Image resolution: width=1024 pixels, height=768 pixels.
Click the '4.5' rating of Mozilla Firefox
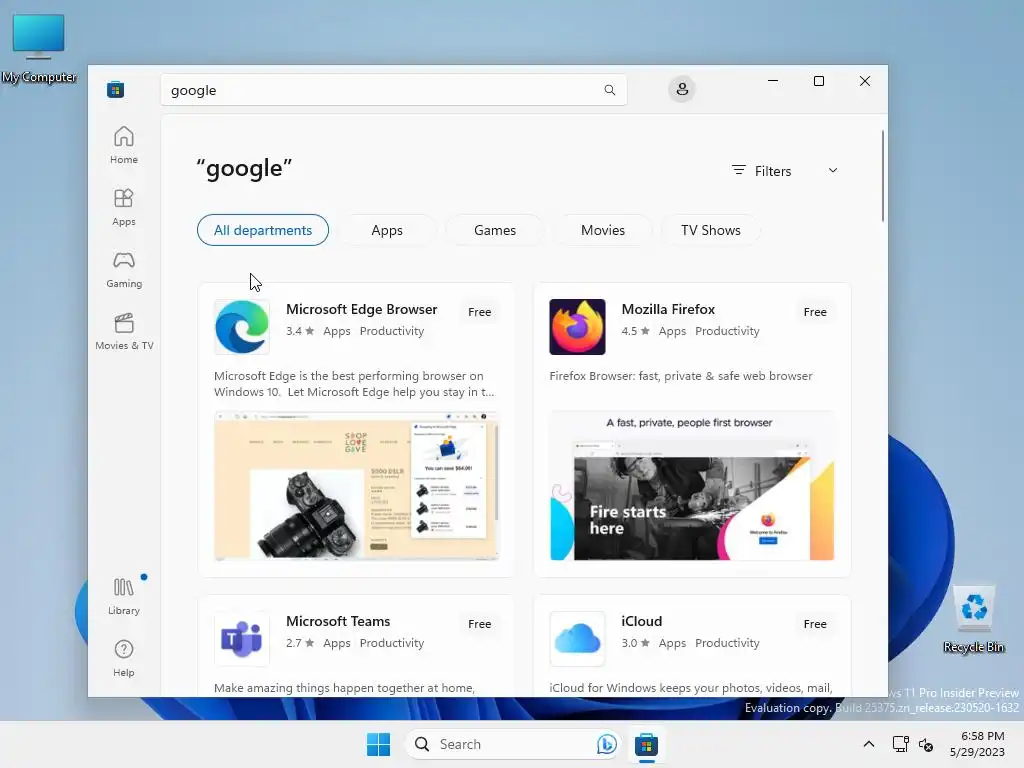tap(635, 331)
